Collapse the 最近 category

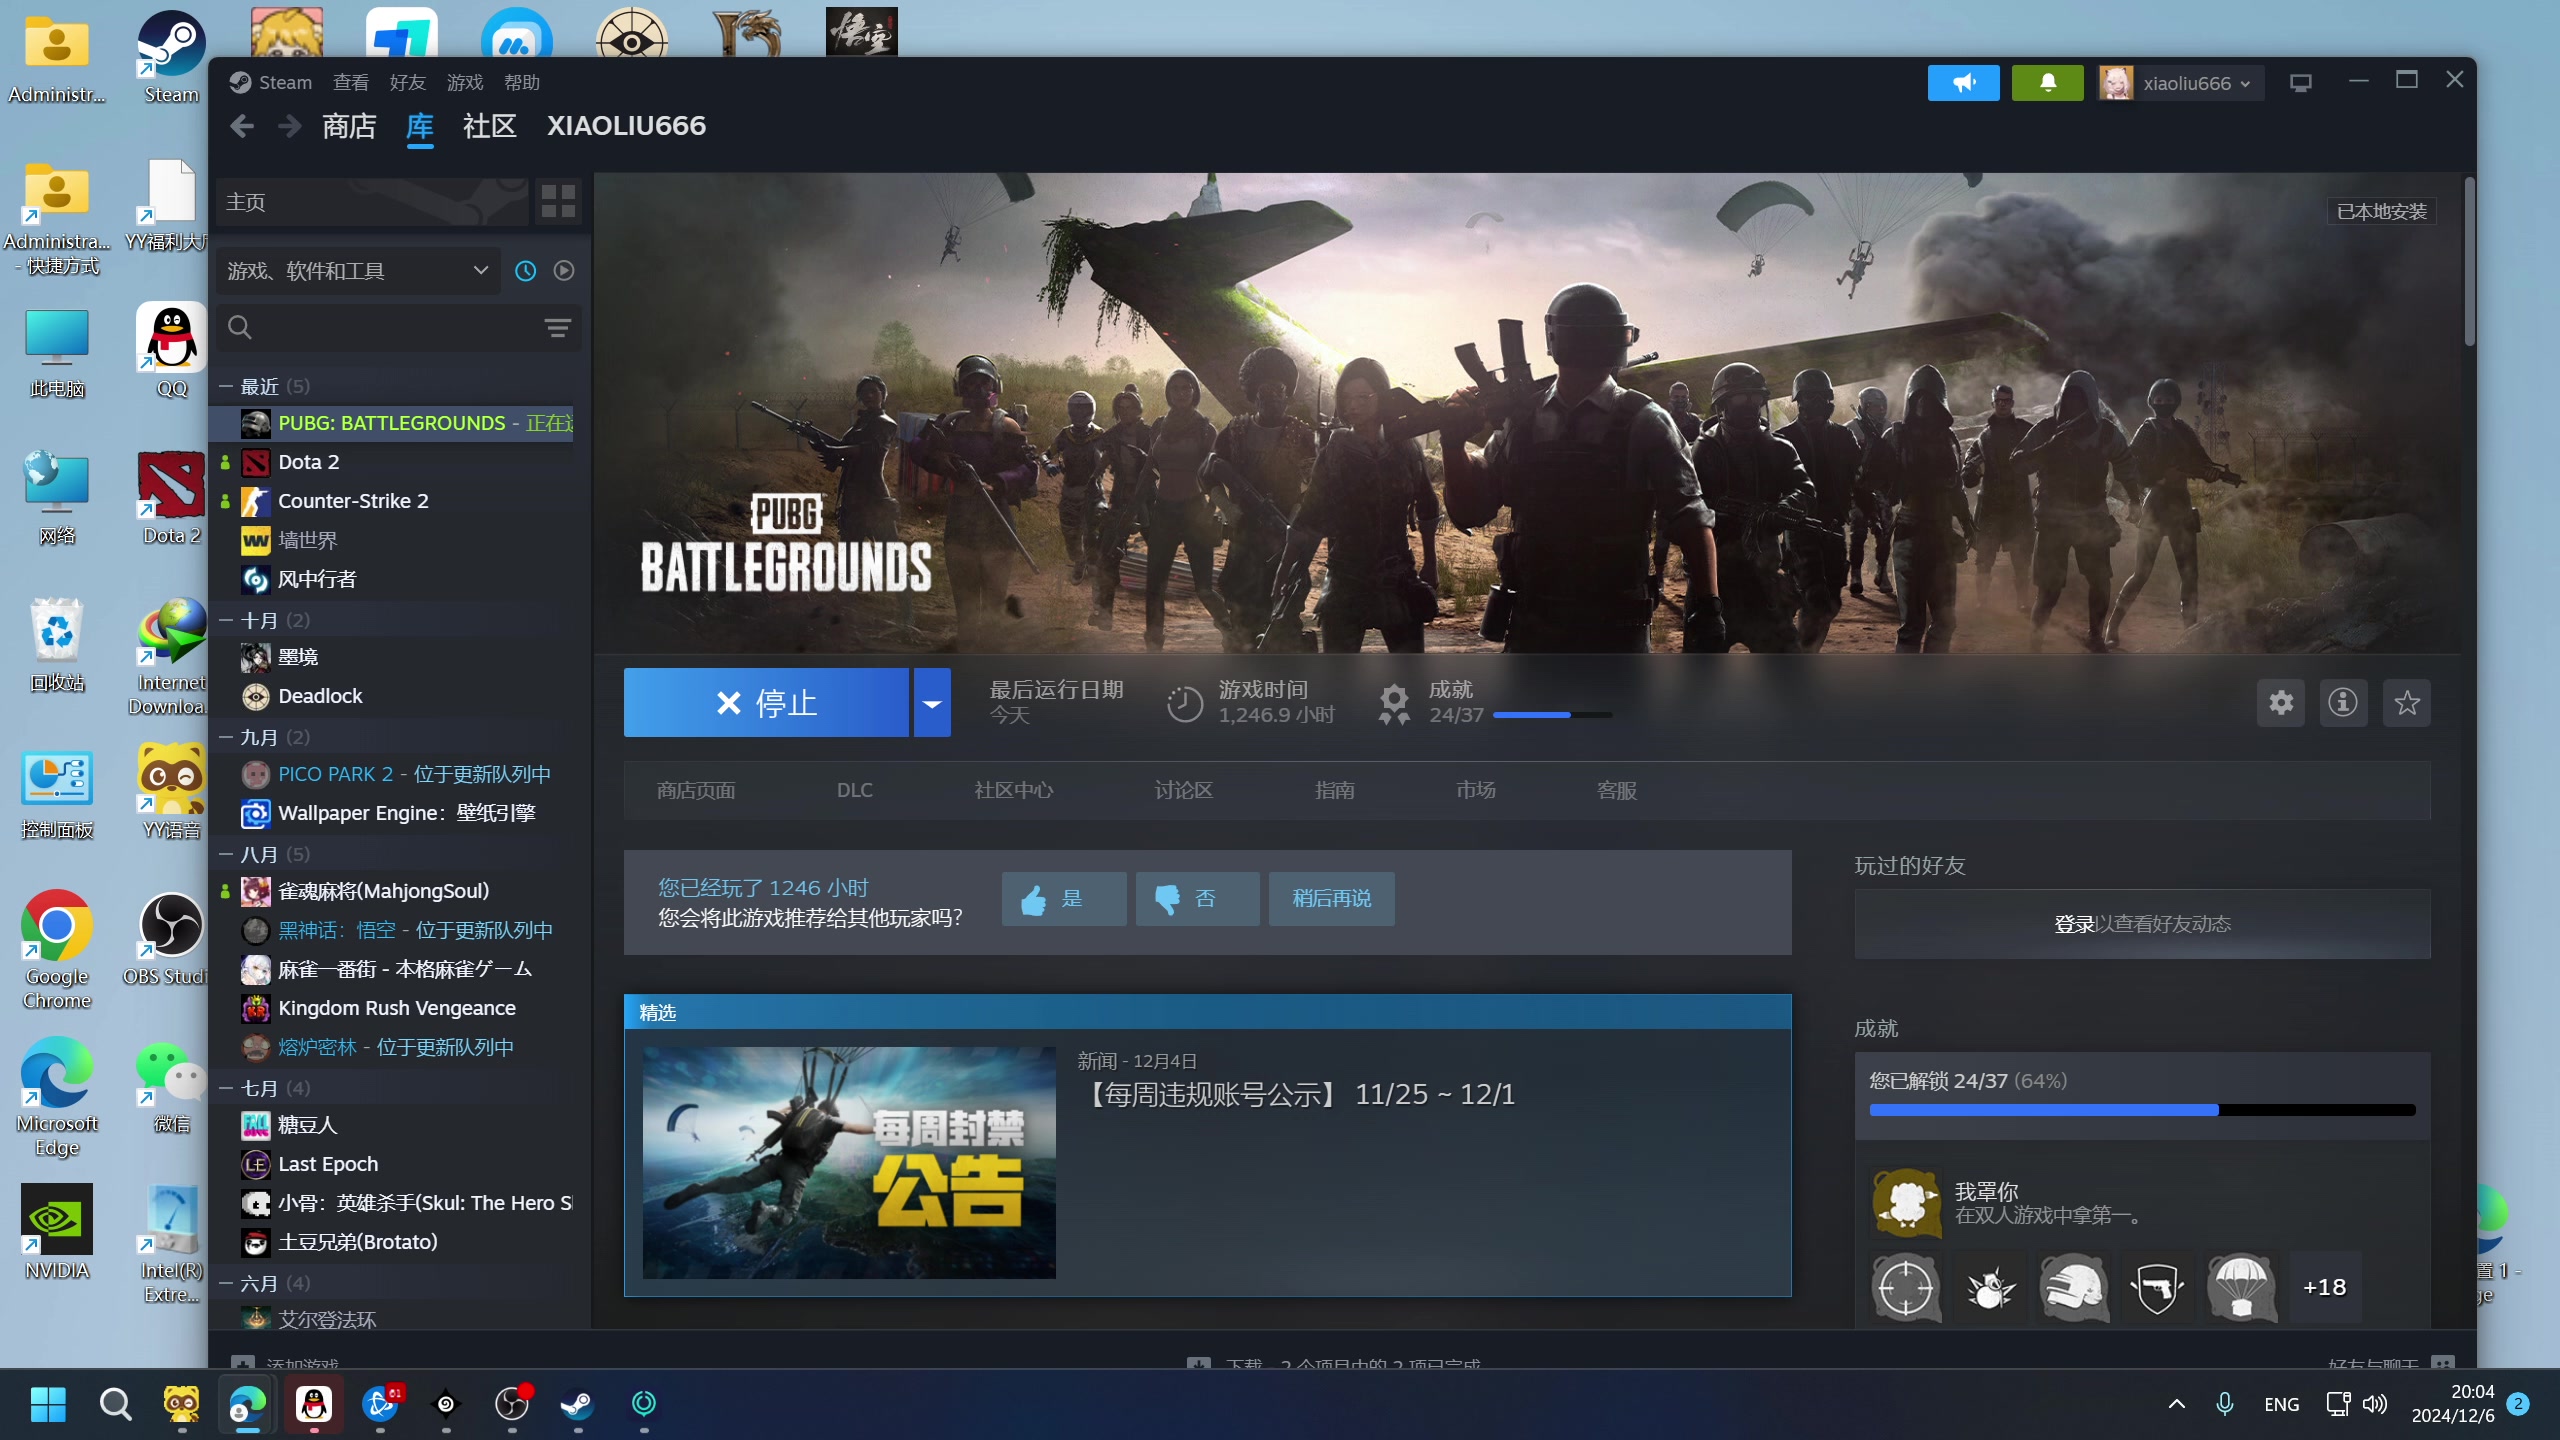coord(227,387)
